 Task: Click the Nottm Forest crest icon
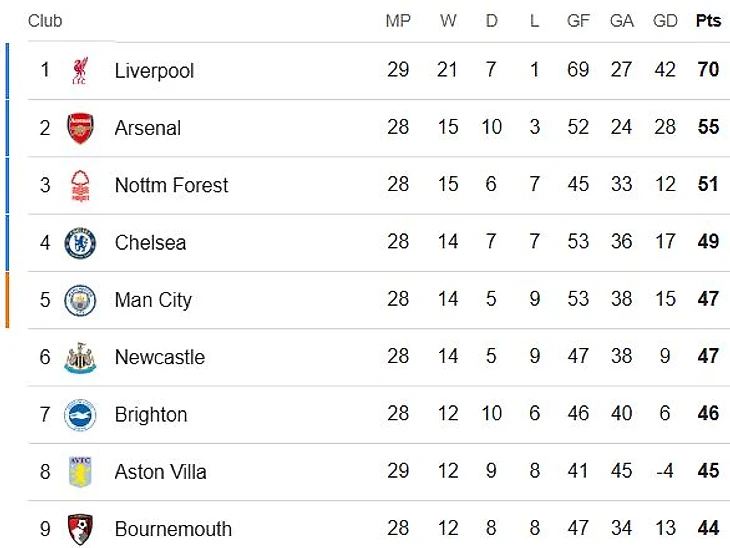[x=80, y=185]
